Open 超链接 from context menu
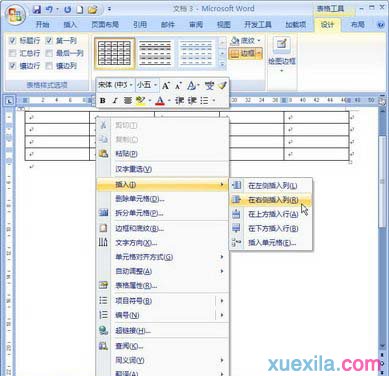389x376 pixels. coord(162,331)
